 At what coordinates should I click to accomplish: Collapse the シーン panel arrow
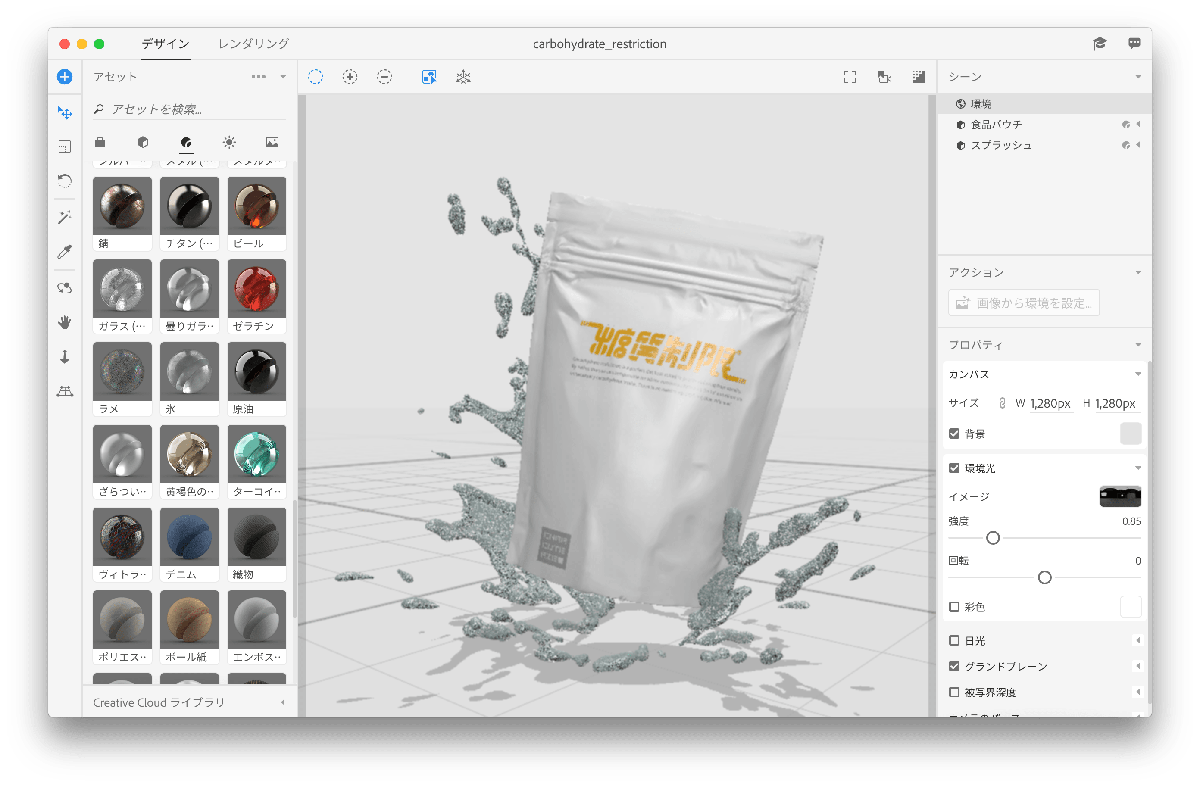[x=1138, y=77]
